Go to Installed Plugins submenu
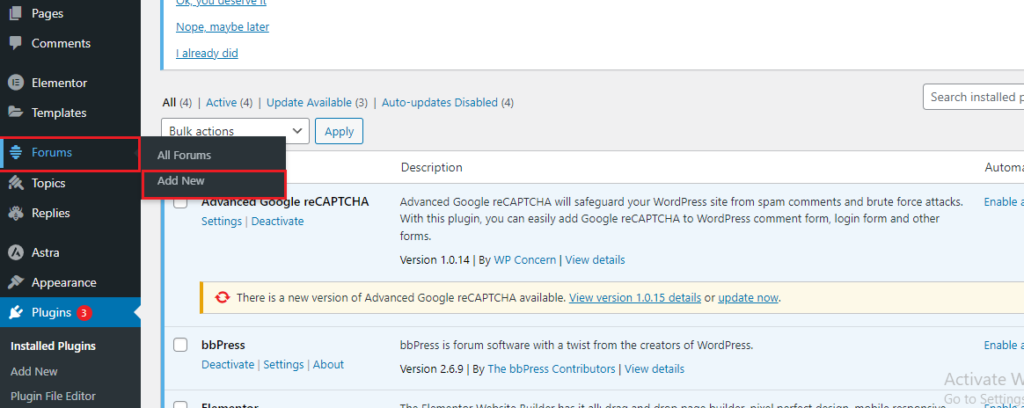The image size is (1024, 408). pyautogui.click(x=53, y=346)
